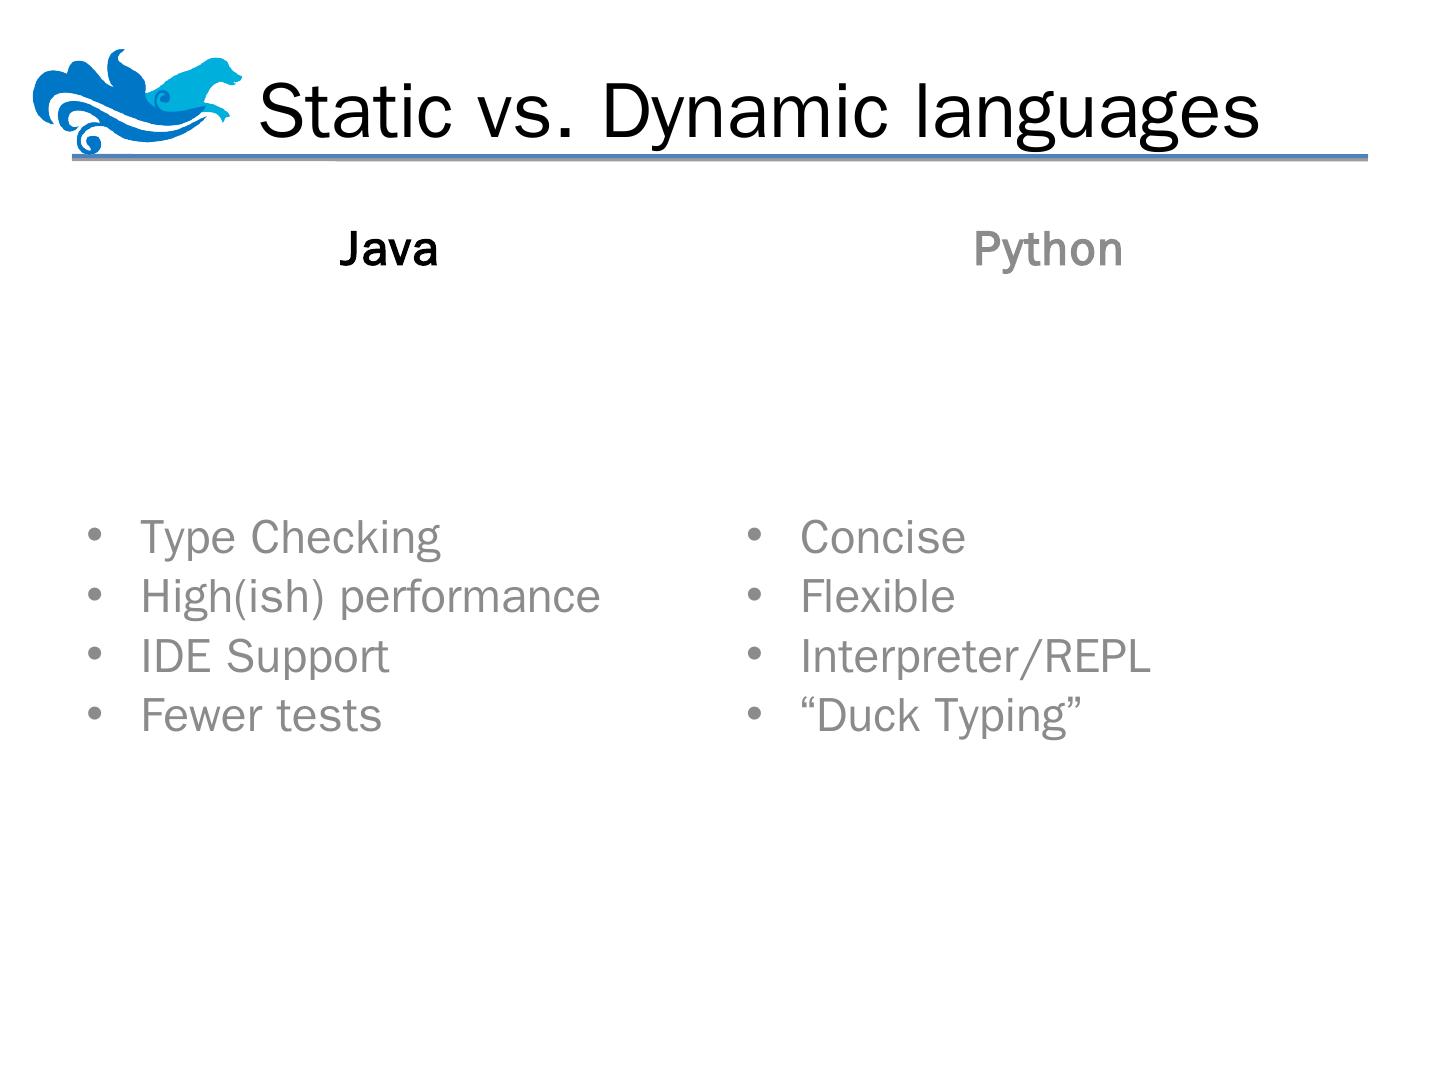The width and height of the screenshot is (1440, 1080).
Task: Select the Python column heading
Action: tap(1047, 249)
